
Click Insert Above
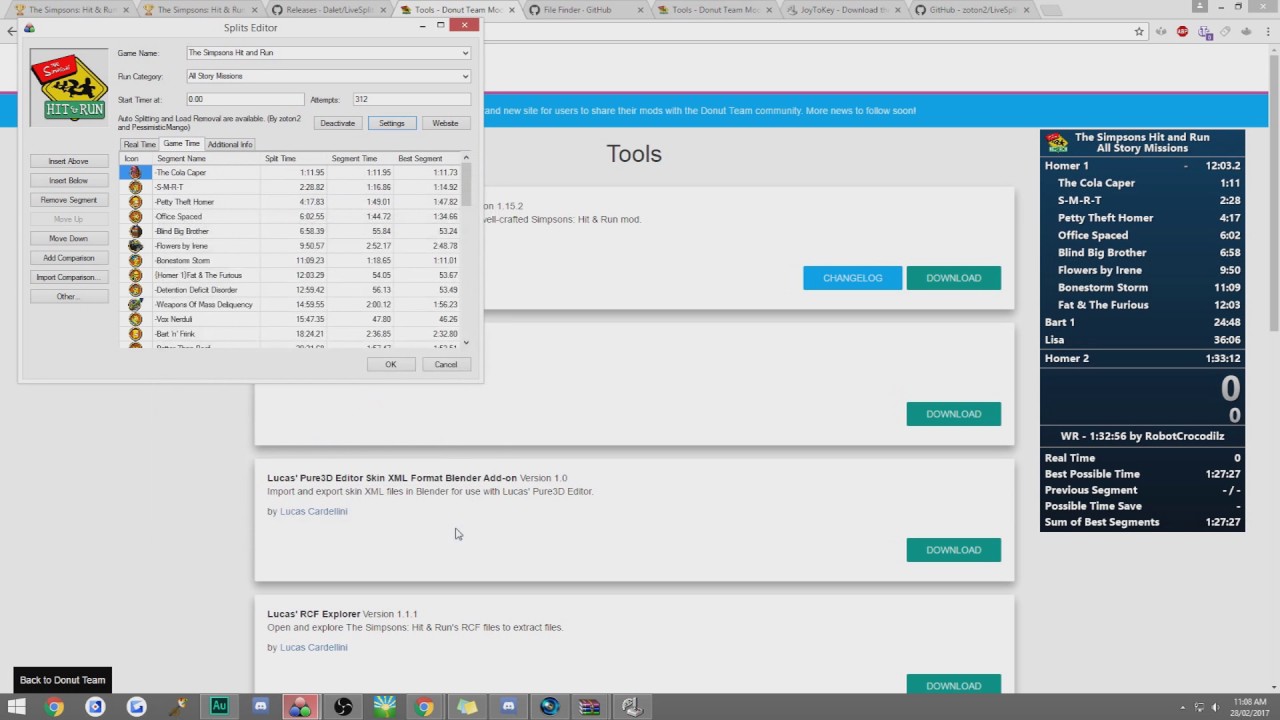pos(68,161)
